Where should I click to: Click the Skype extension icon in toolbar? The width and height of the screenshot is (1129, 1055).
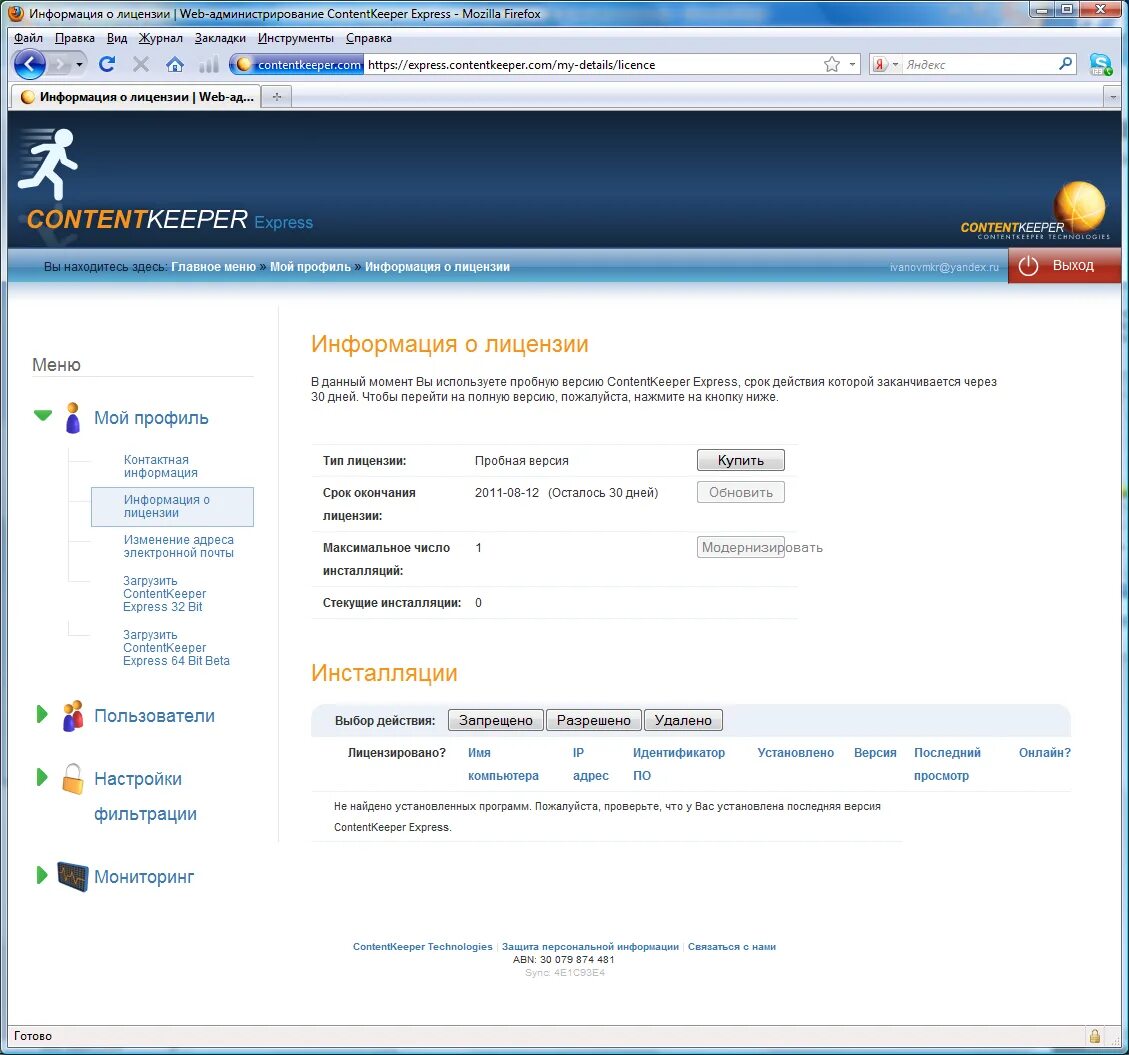coord(1100,65)
